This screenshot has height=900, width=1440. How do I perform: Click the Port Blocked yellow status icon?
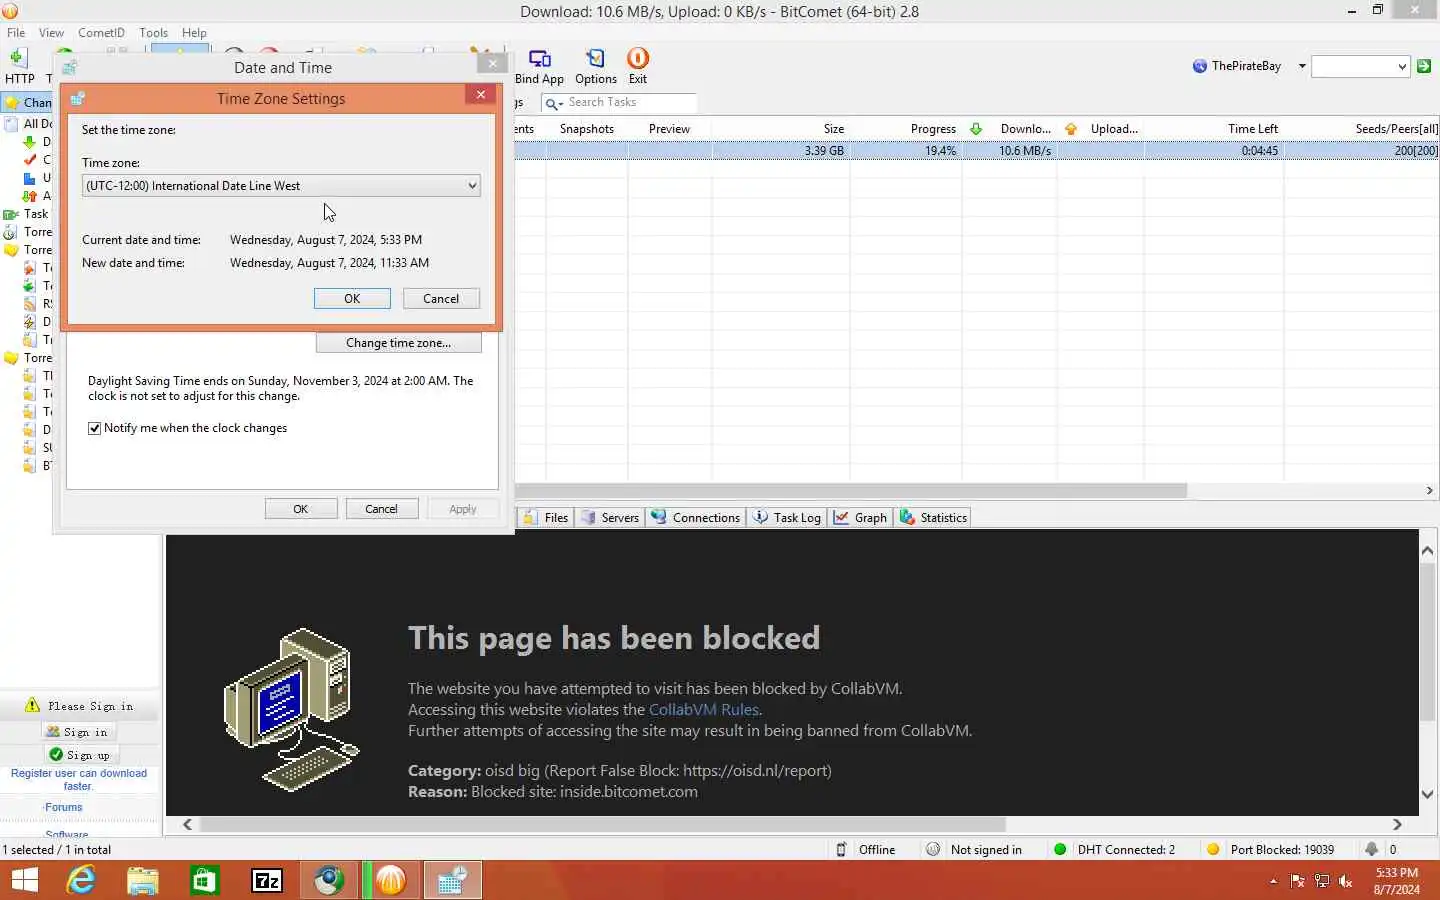coord(1213,849)
